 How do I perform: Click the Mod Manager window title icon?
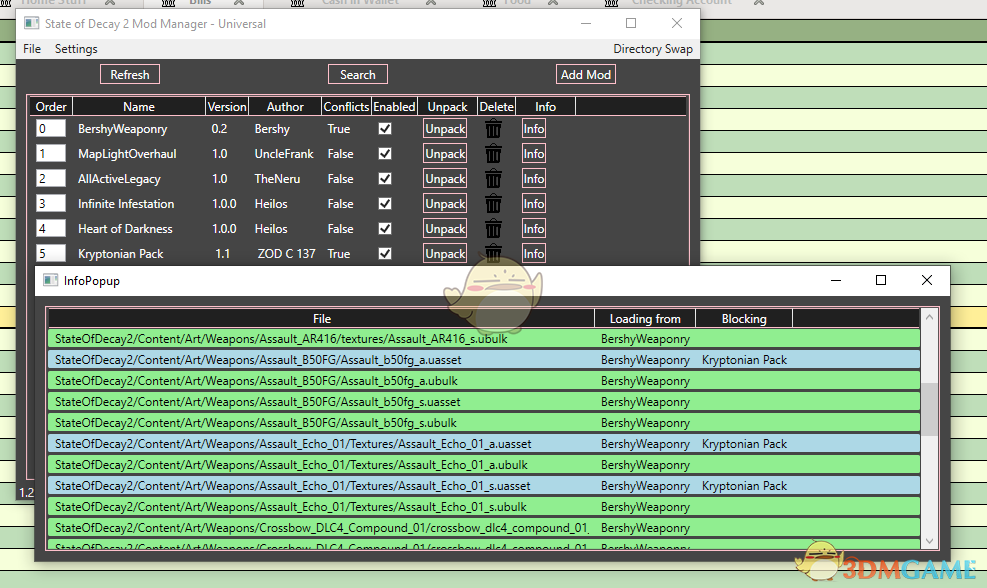(x=32, y=23)
